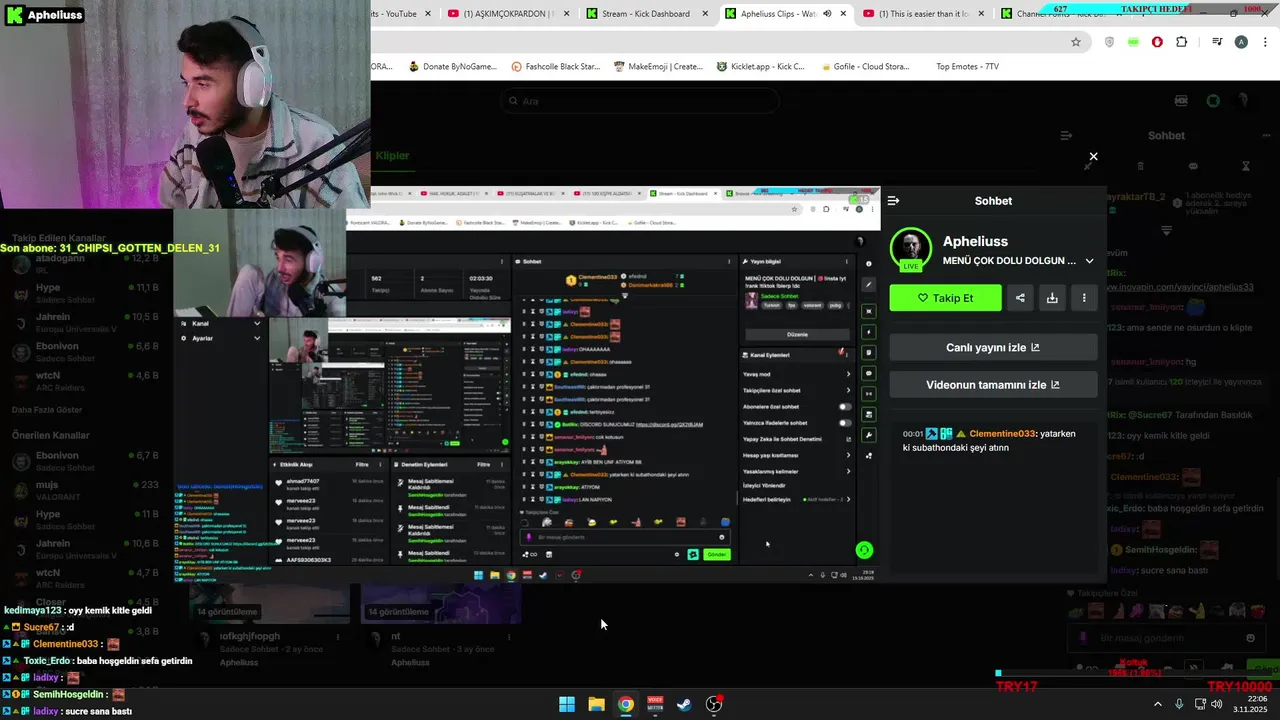Click the red Opera-style extension icon
The image size is (1280, 720).
(1157, 42)
